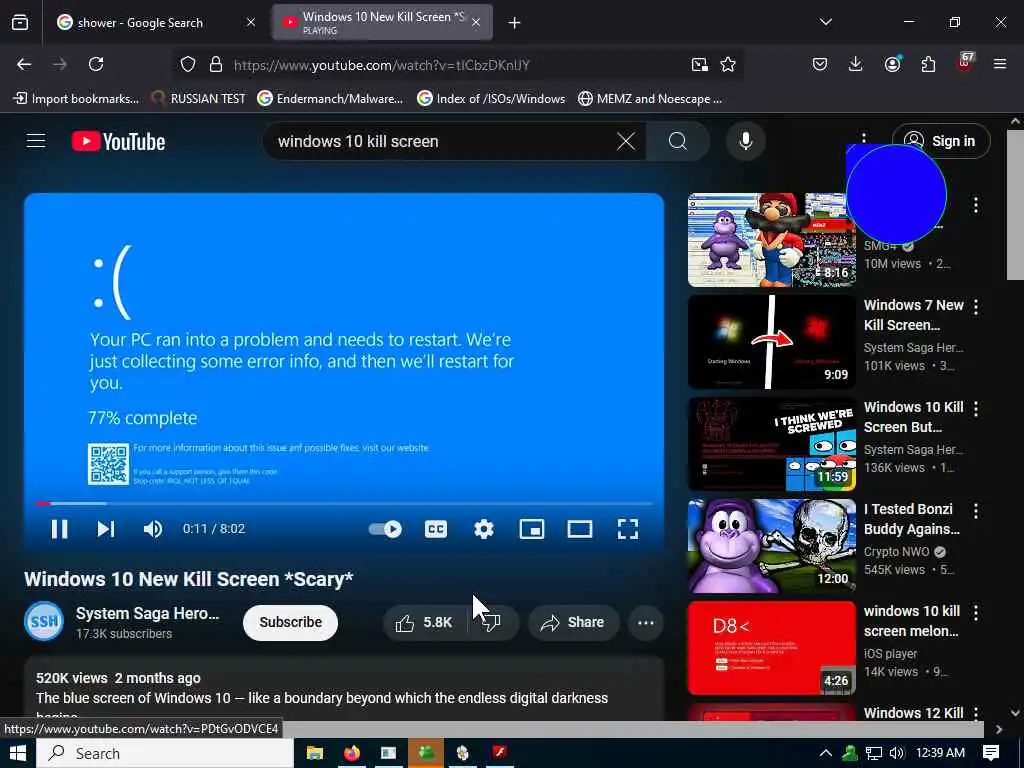Open options menu for I Tested Bonzi Buddy

(976, 511)
